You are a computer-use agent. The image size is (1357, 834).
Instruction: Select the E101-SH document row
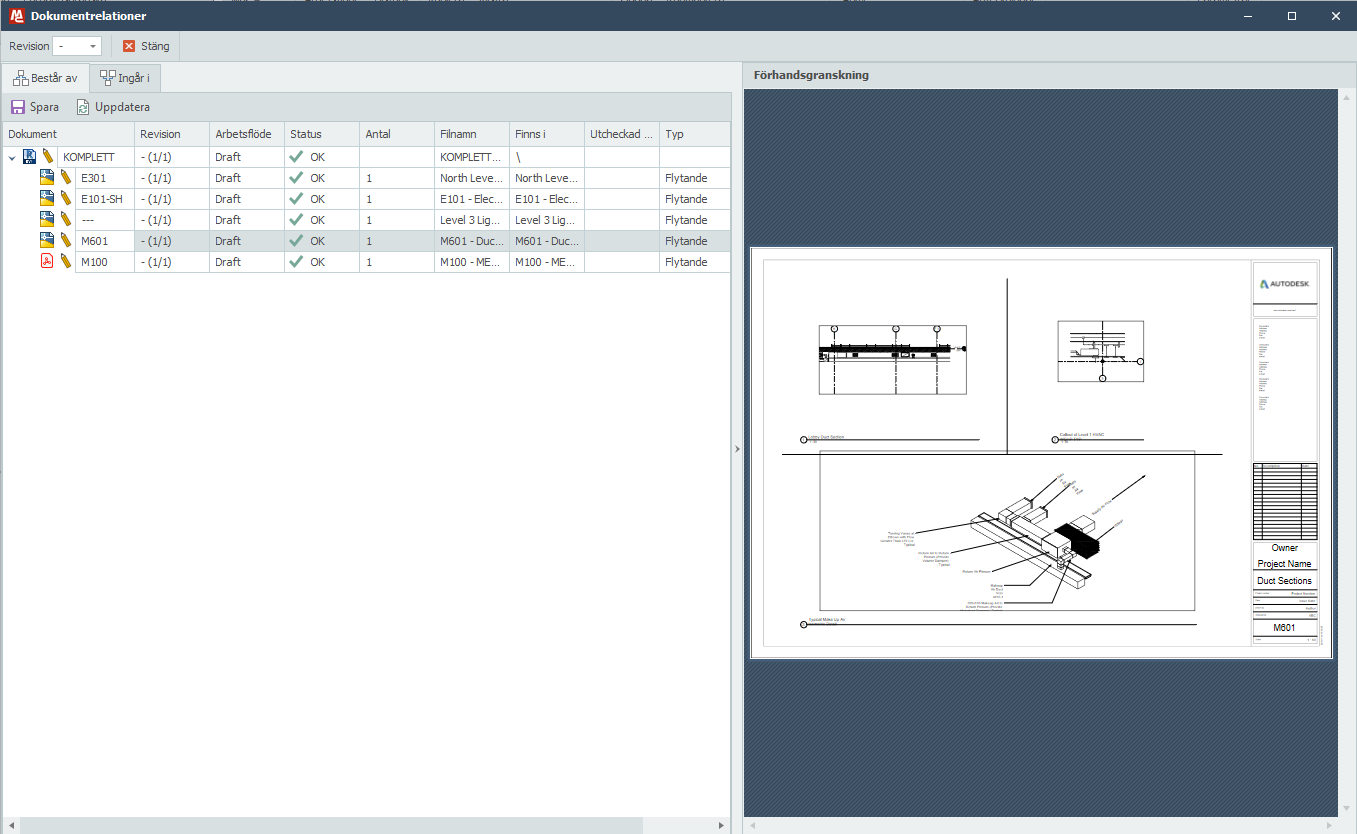coord(366,199)
